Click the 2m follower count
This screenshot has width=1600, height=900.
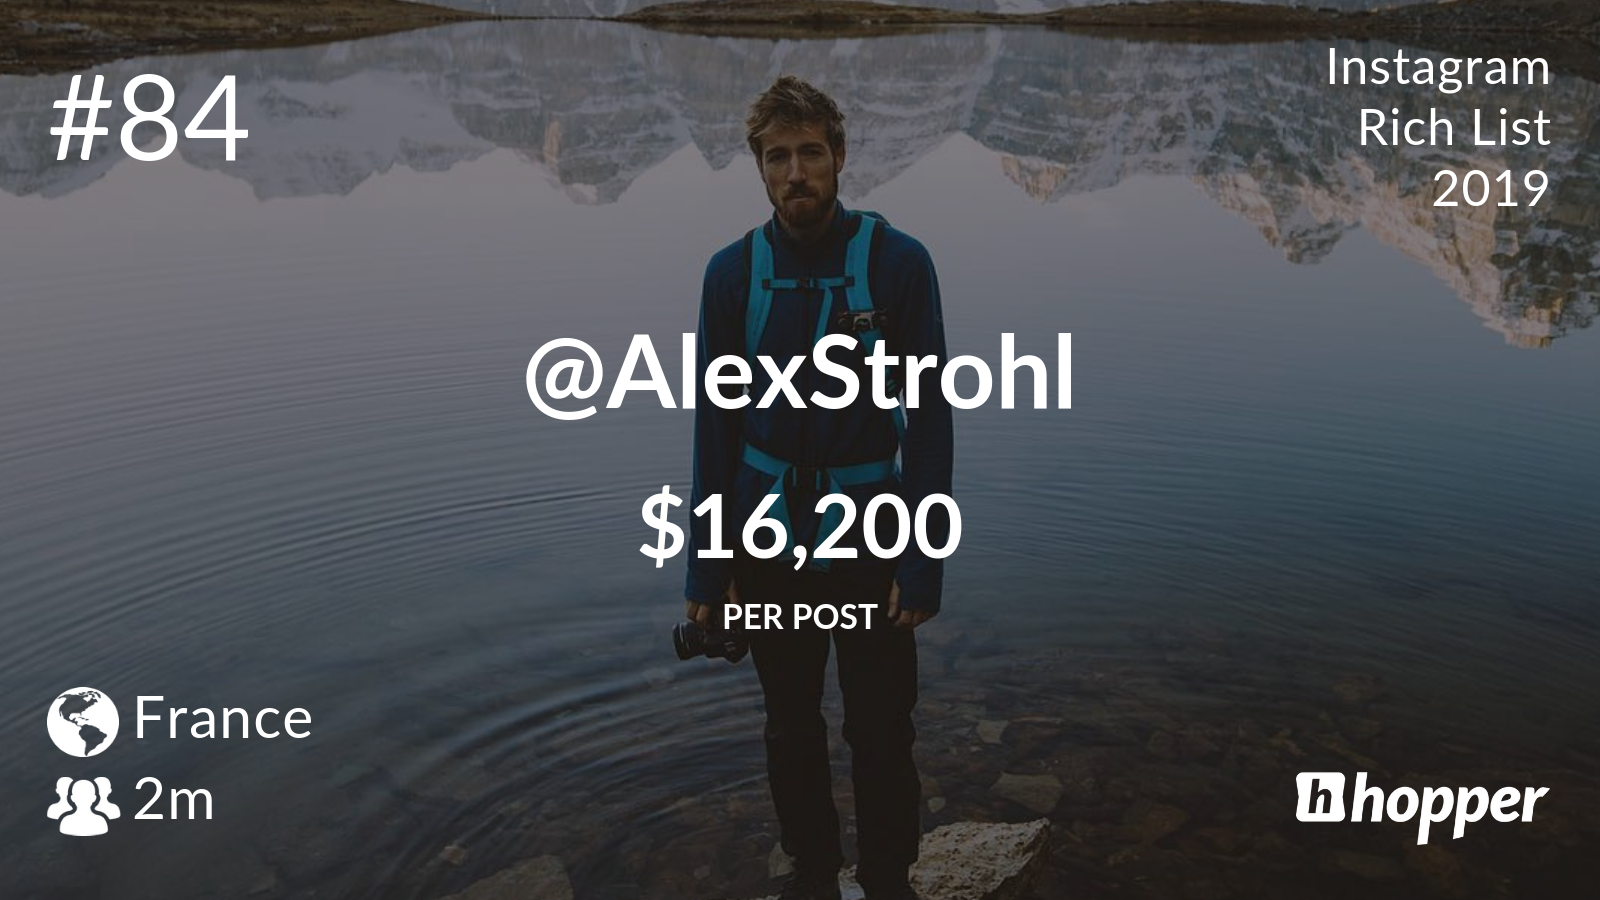pyautogui.click(x=174, y=802)
